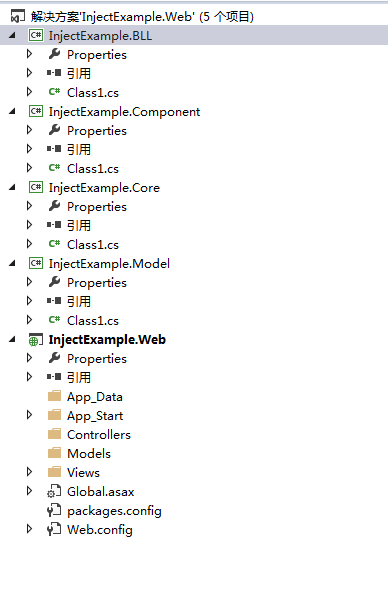Click the web project globe icon for InjectExample.Web
Screen dimensions: 388x589
36,340
